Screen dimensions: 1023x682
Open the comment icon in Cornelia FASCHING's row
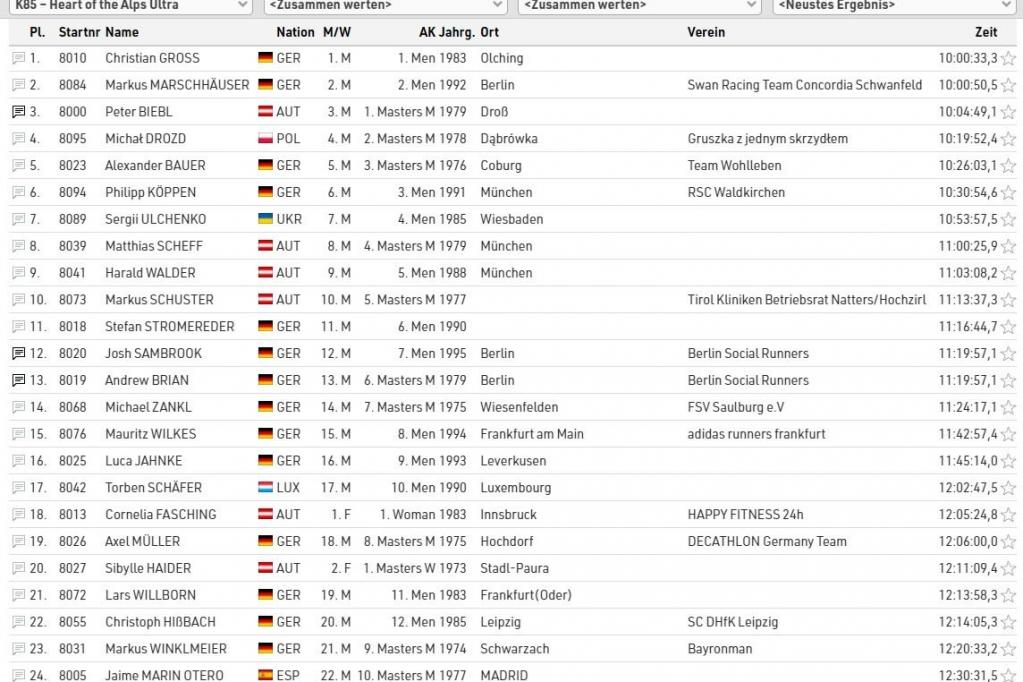pyautogui.click(x=18, y=514)
